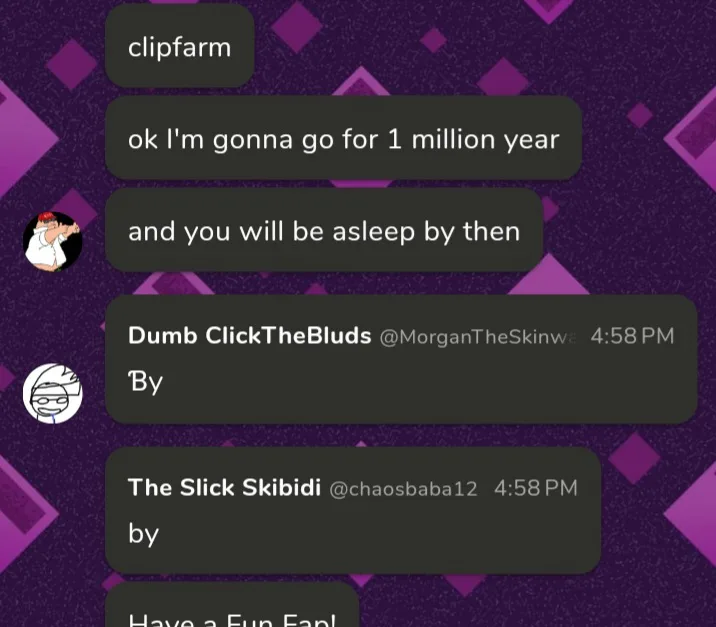Select the lowercase 'by' message text

[143, 533]
